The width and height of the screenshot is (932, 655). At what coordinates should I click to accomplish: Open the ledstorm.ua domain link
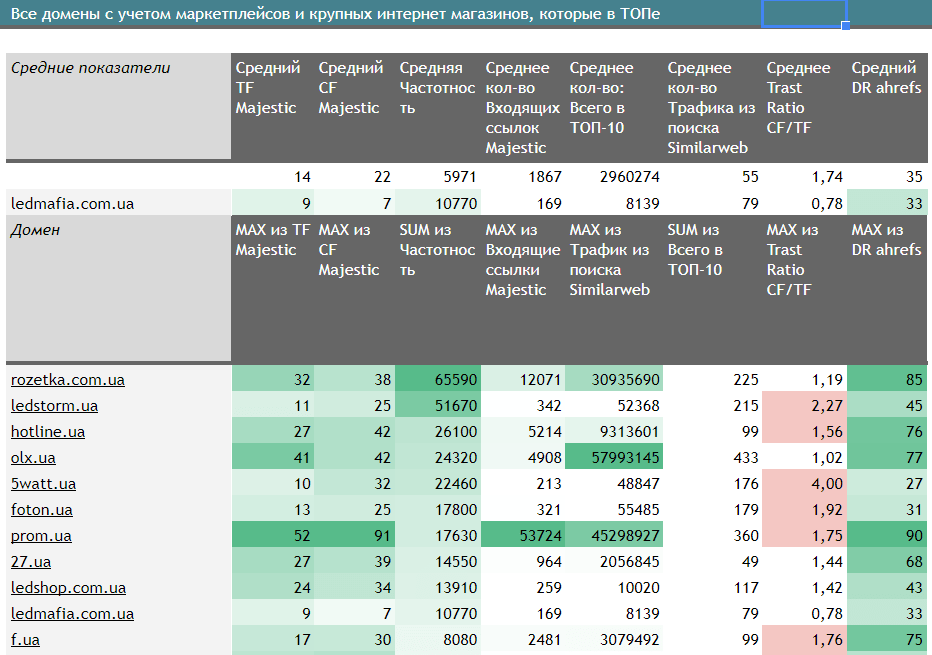point(54,406)
